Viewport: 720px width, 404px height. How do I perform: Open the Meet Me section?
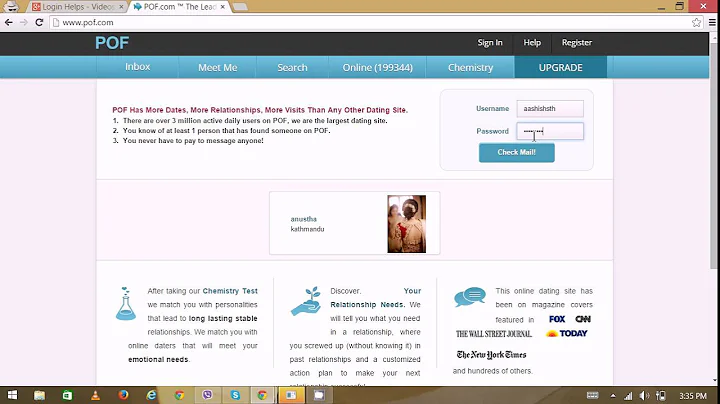(x=218, y=67)
